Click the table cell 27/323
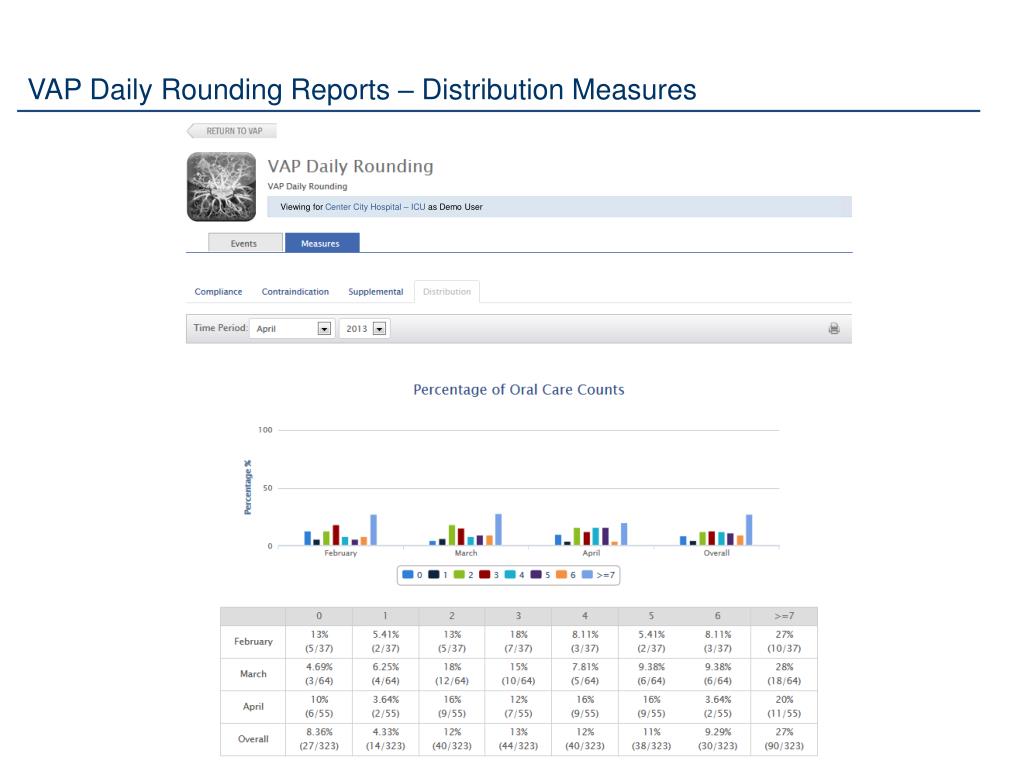 [x=319, y=739]
